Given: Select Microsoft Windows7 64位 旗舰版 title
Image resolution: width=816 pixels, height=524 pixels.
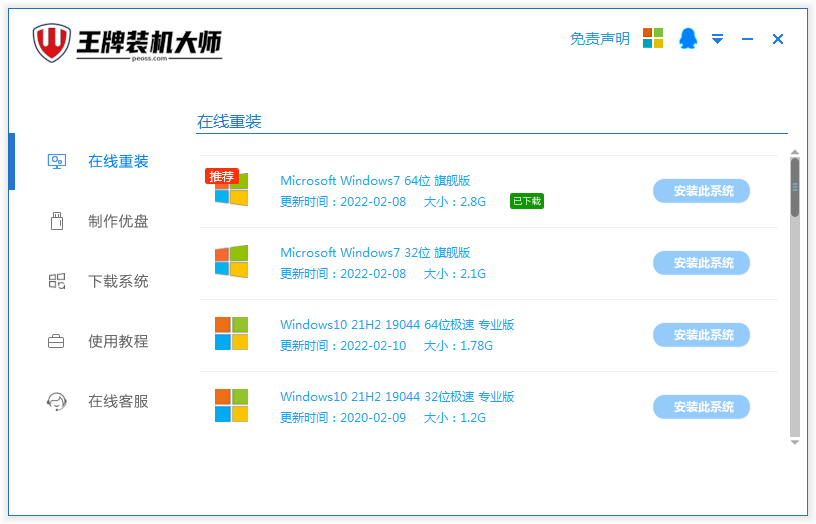Looking at the screenshot, I should pyautogui.click(x=375, y=181).
